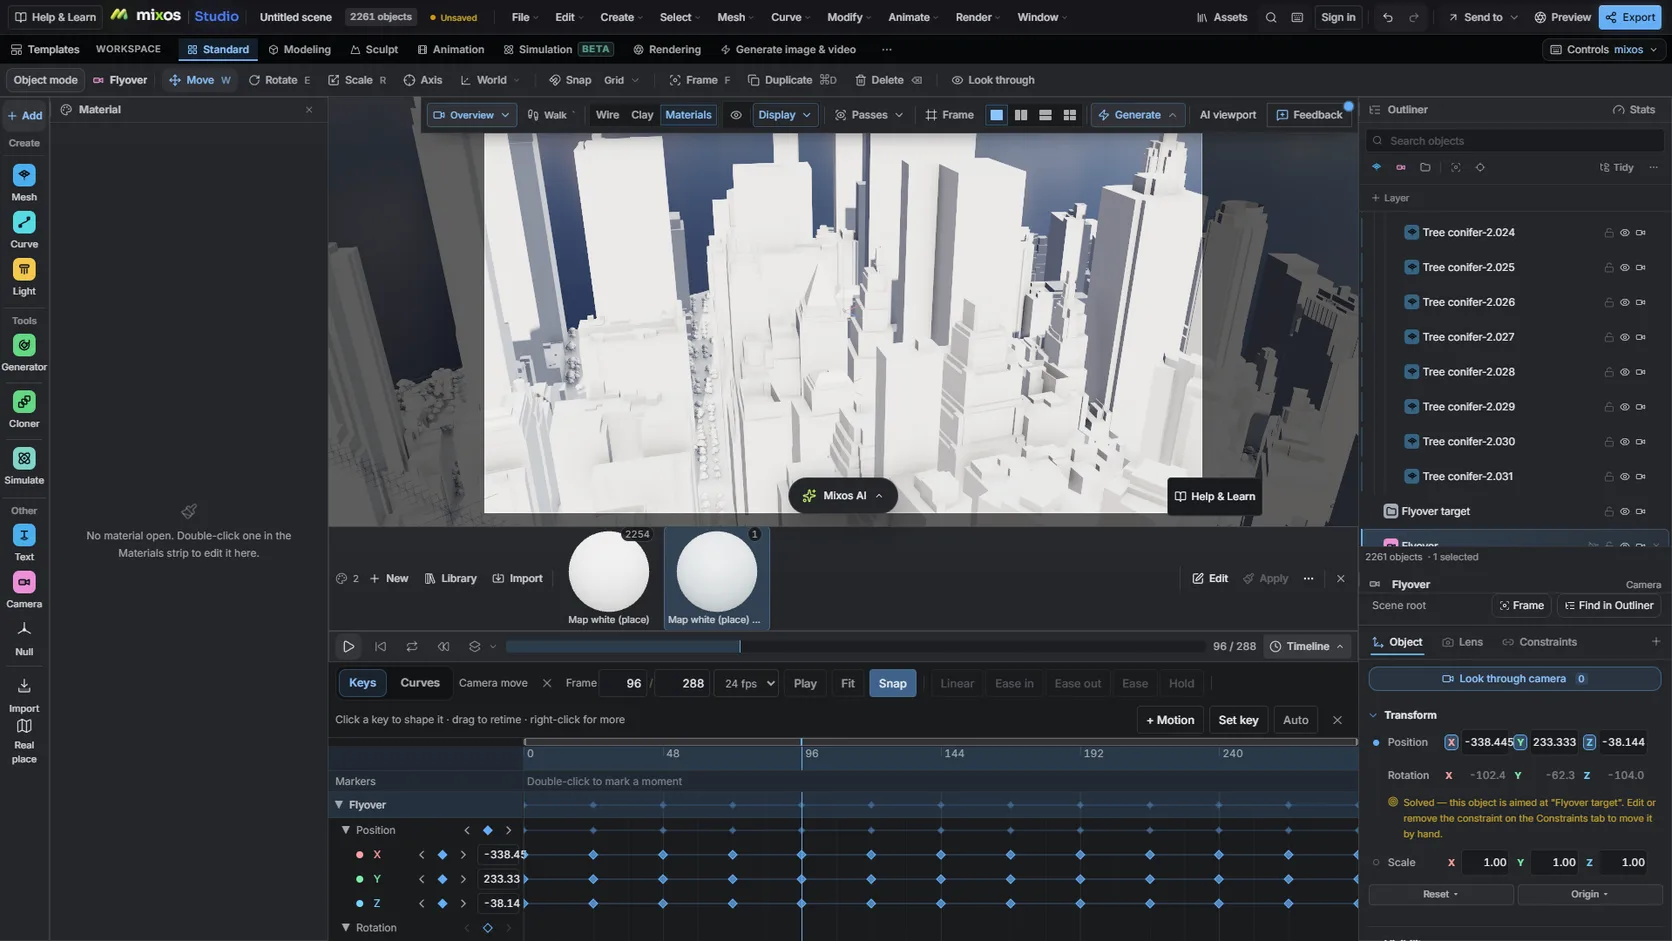Lock Tree conifer-2.026 object
Viewport: 1672px width, 941px height.
point(1609,303)
